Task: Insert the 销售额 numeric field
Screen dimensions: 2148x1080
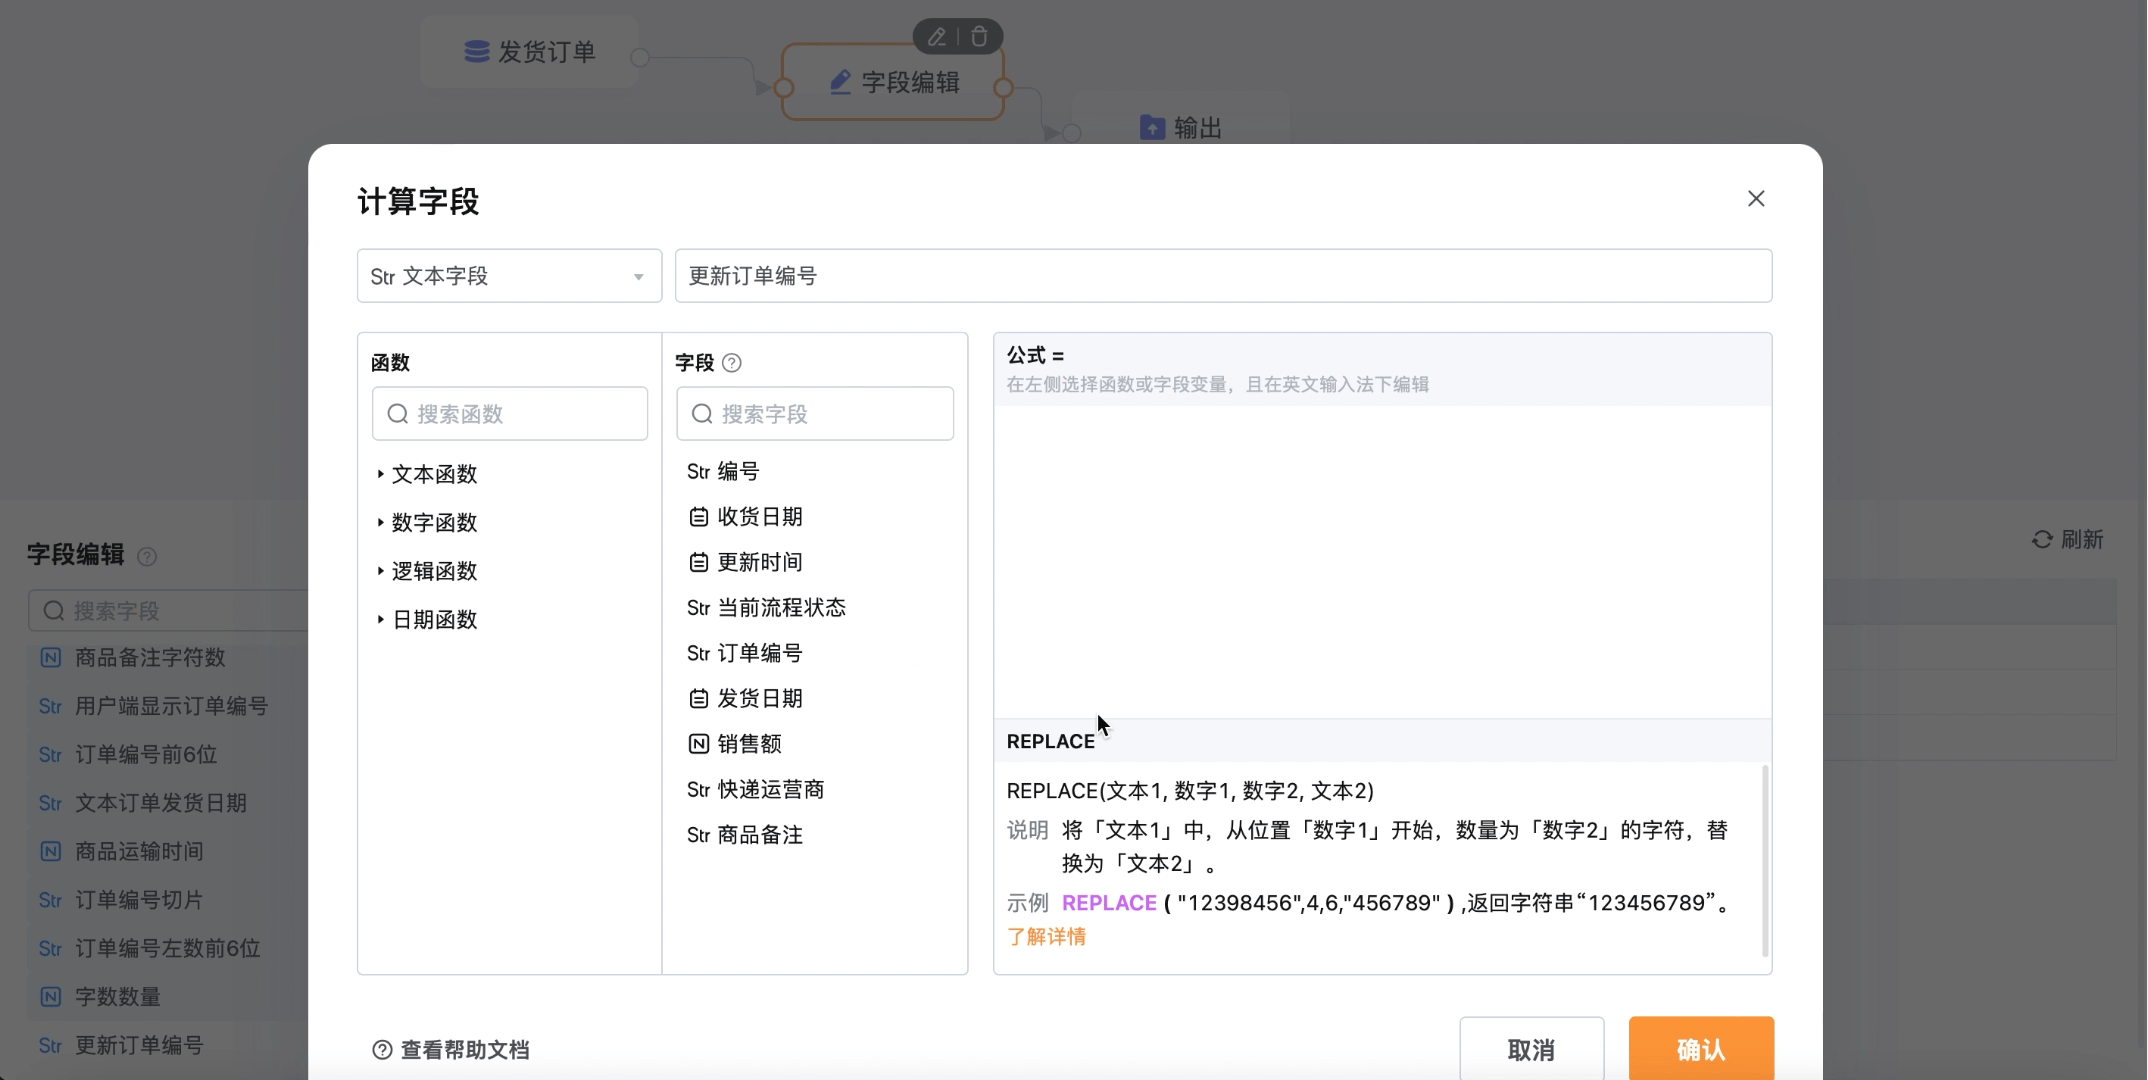Action: point(735,744)
